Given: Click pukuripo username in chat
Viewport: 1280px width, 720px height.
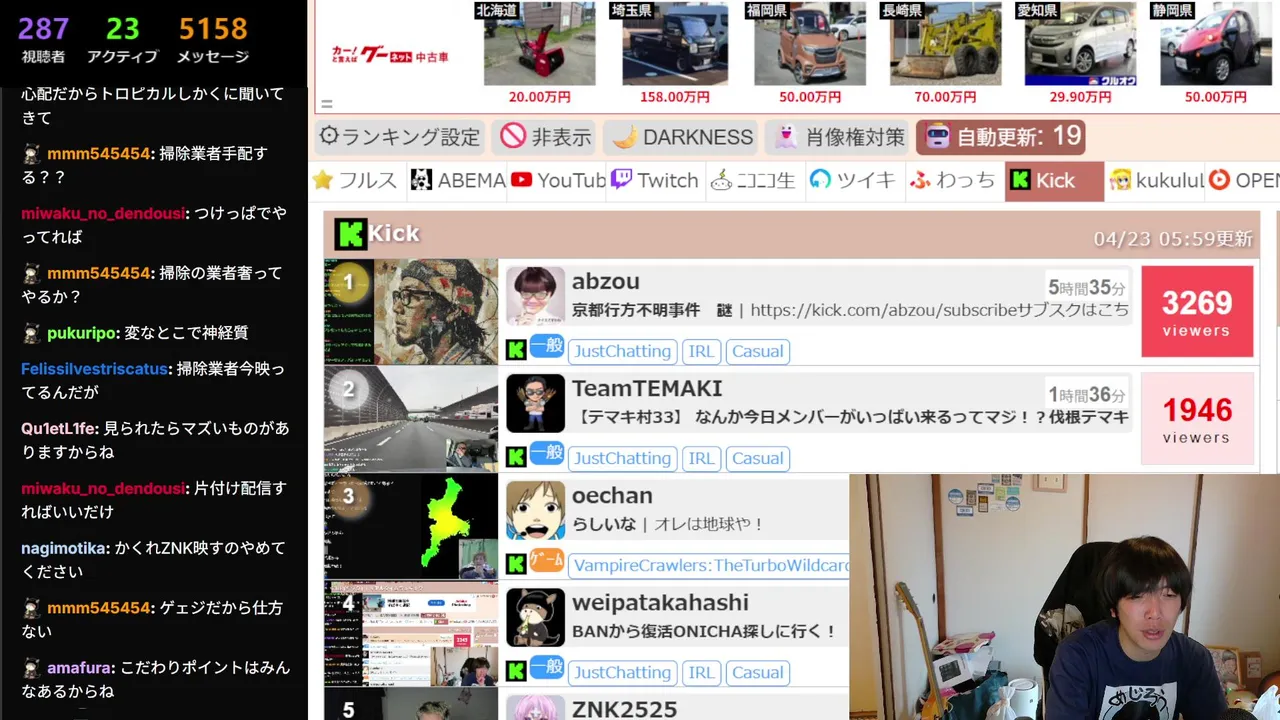Looking at the screenshot, I should pyautogui.click(x=83, y=333).
